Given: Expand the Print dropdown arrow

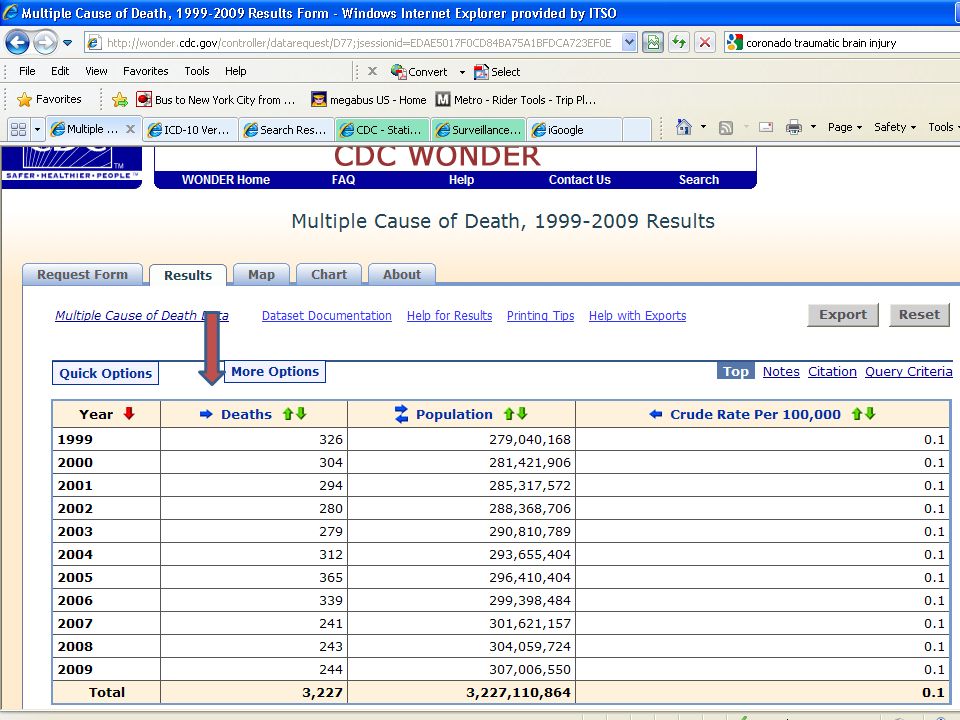Looking at the screenshot, I should tap(813, 127).
